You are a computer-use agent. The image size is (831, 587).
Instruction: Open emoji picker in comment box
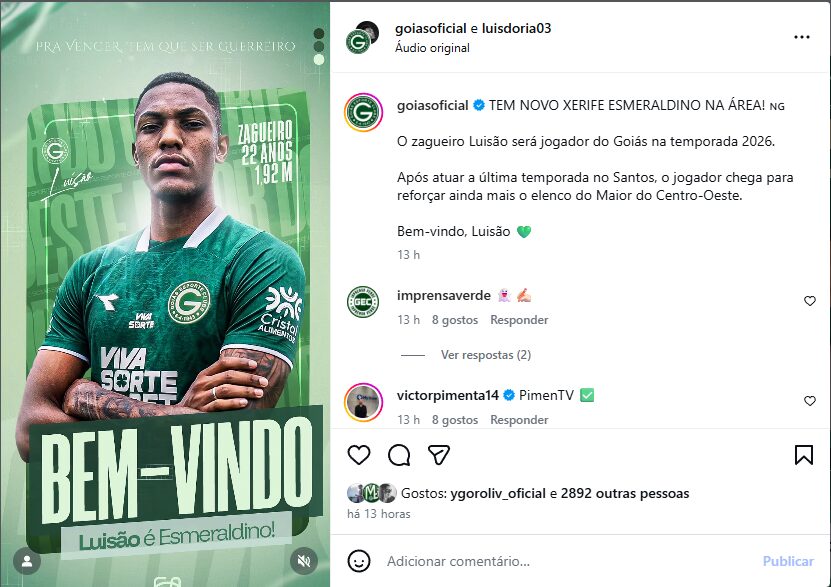(359, 561)
